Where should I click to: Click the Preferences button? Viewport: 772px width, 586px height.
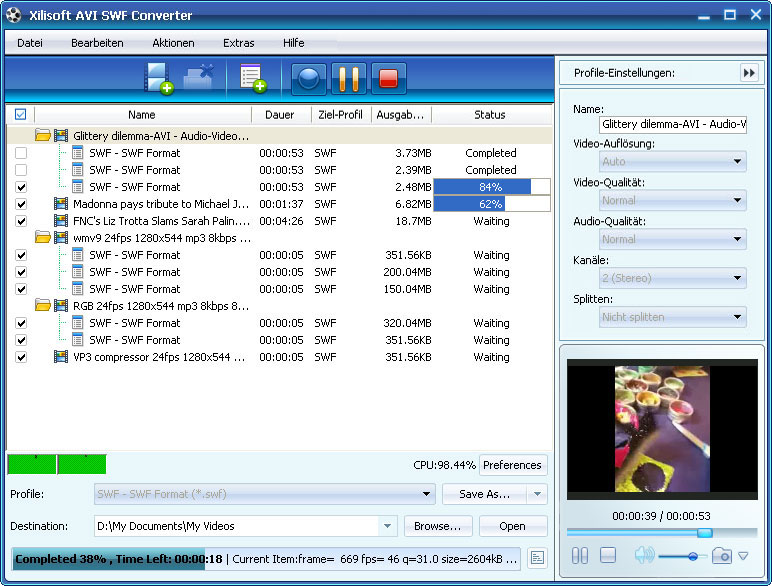click(513, 465)
